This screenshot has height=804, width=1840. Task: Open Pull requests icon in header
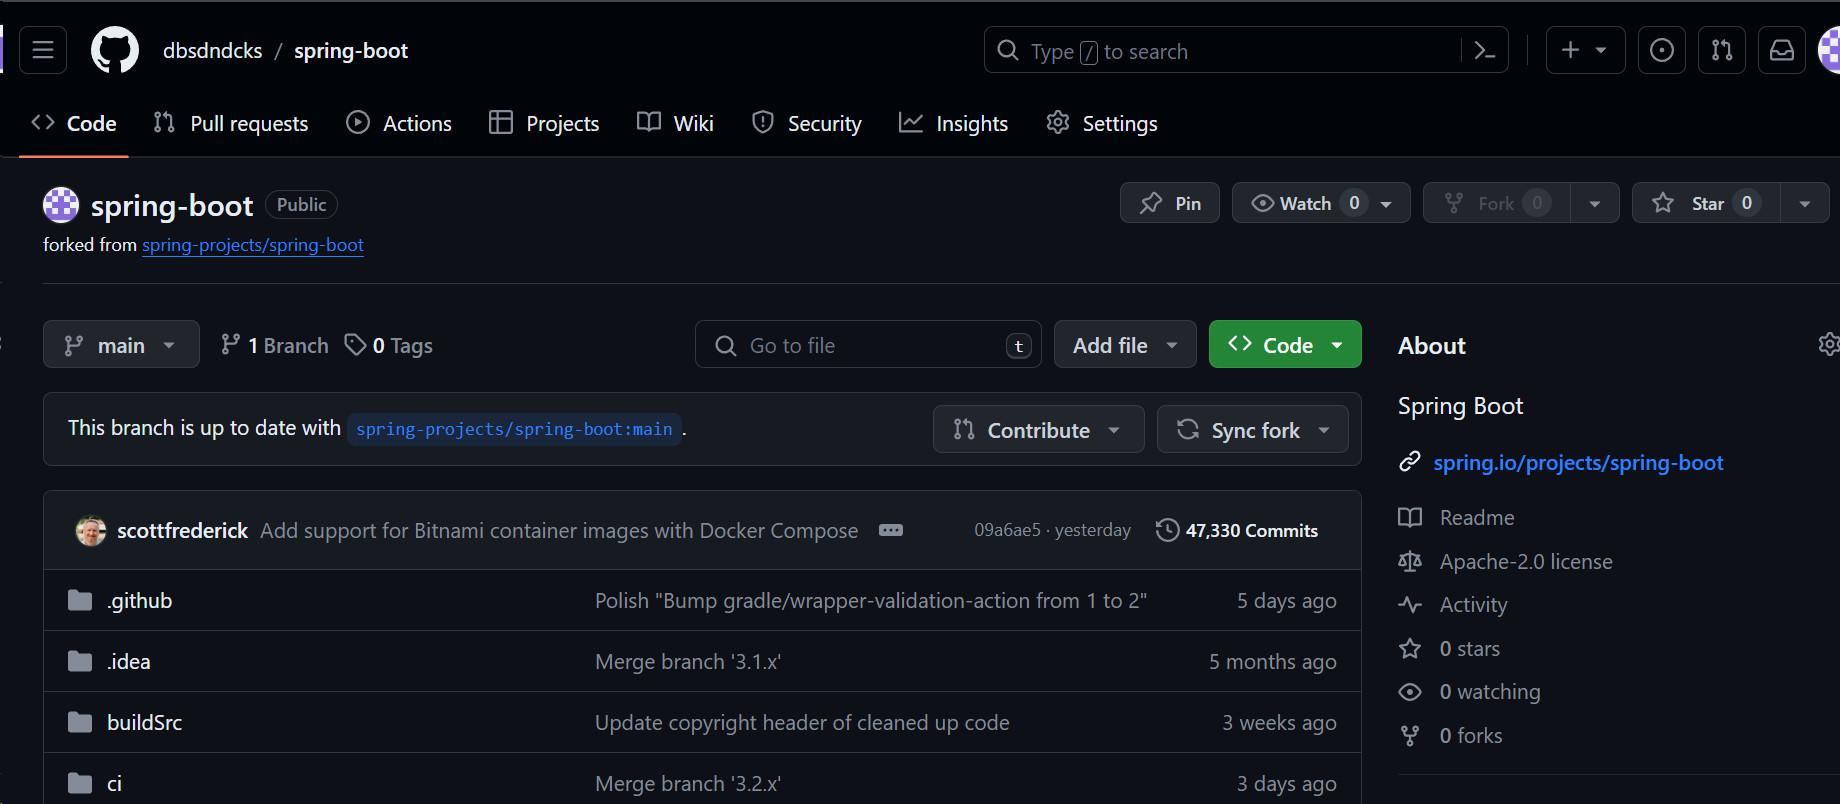tap(1722, 50)
